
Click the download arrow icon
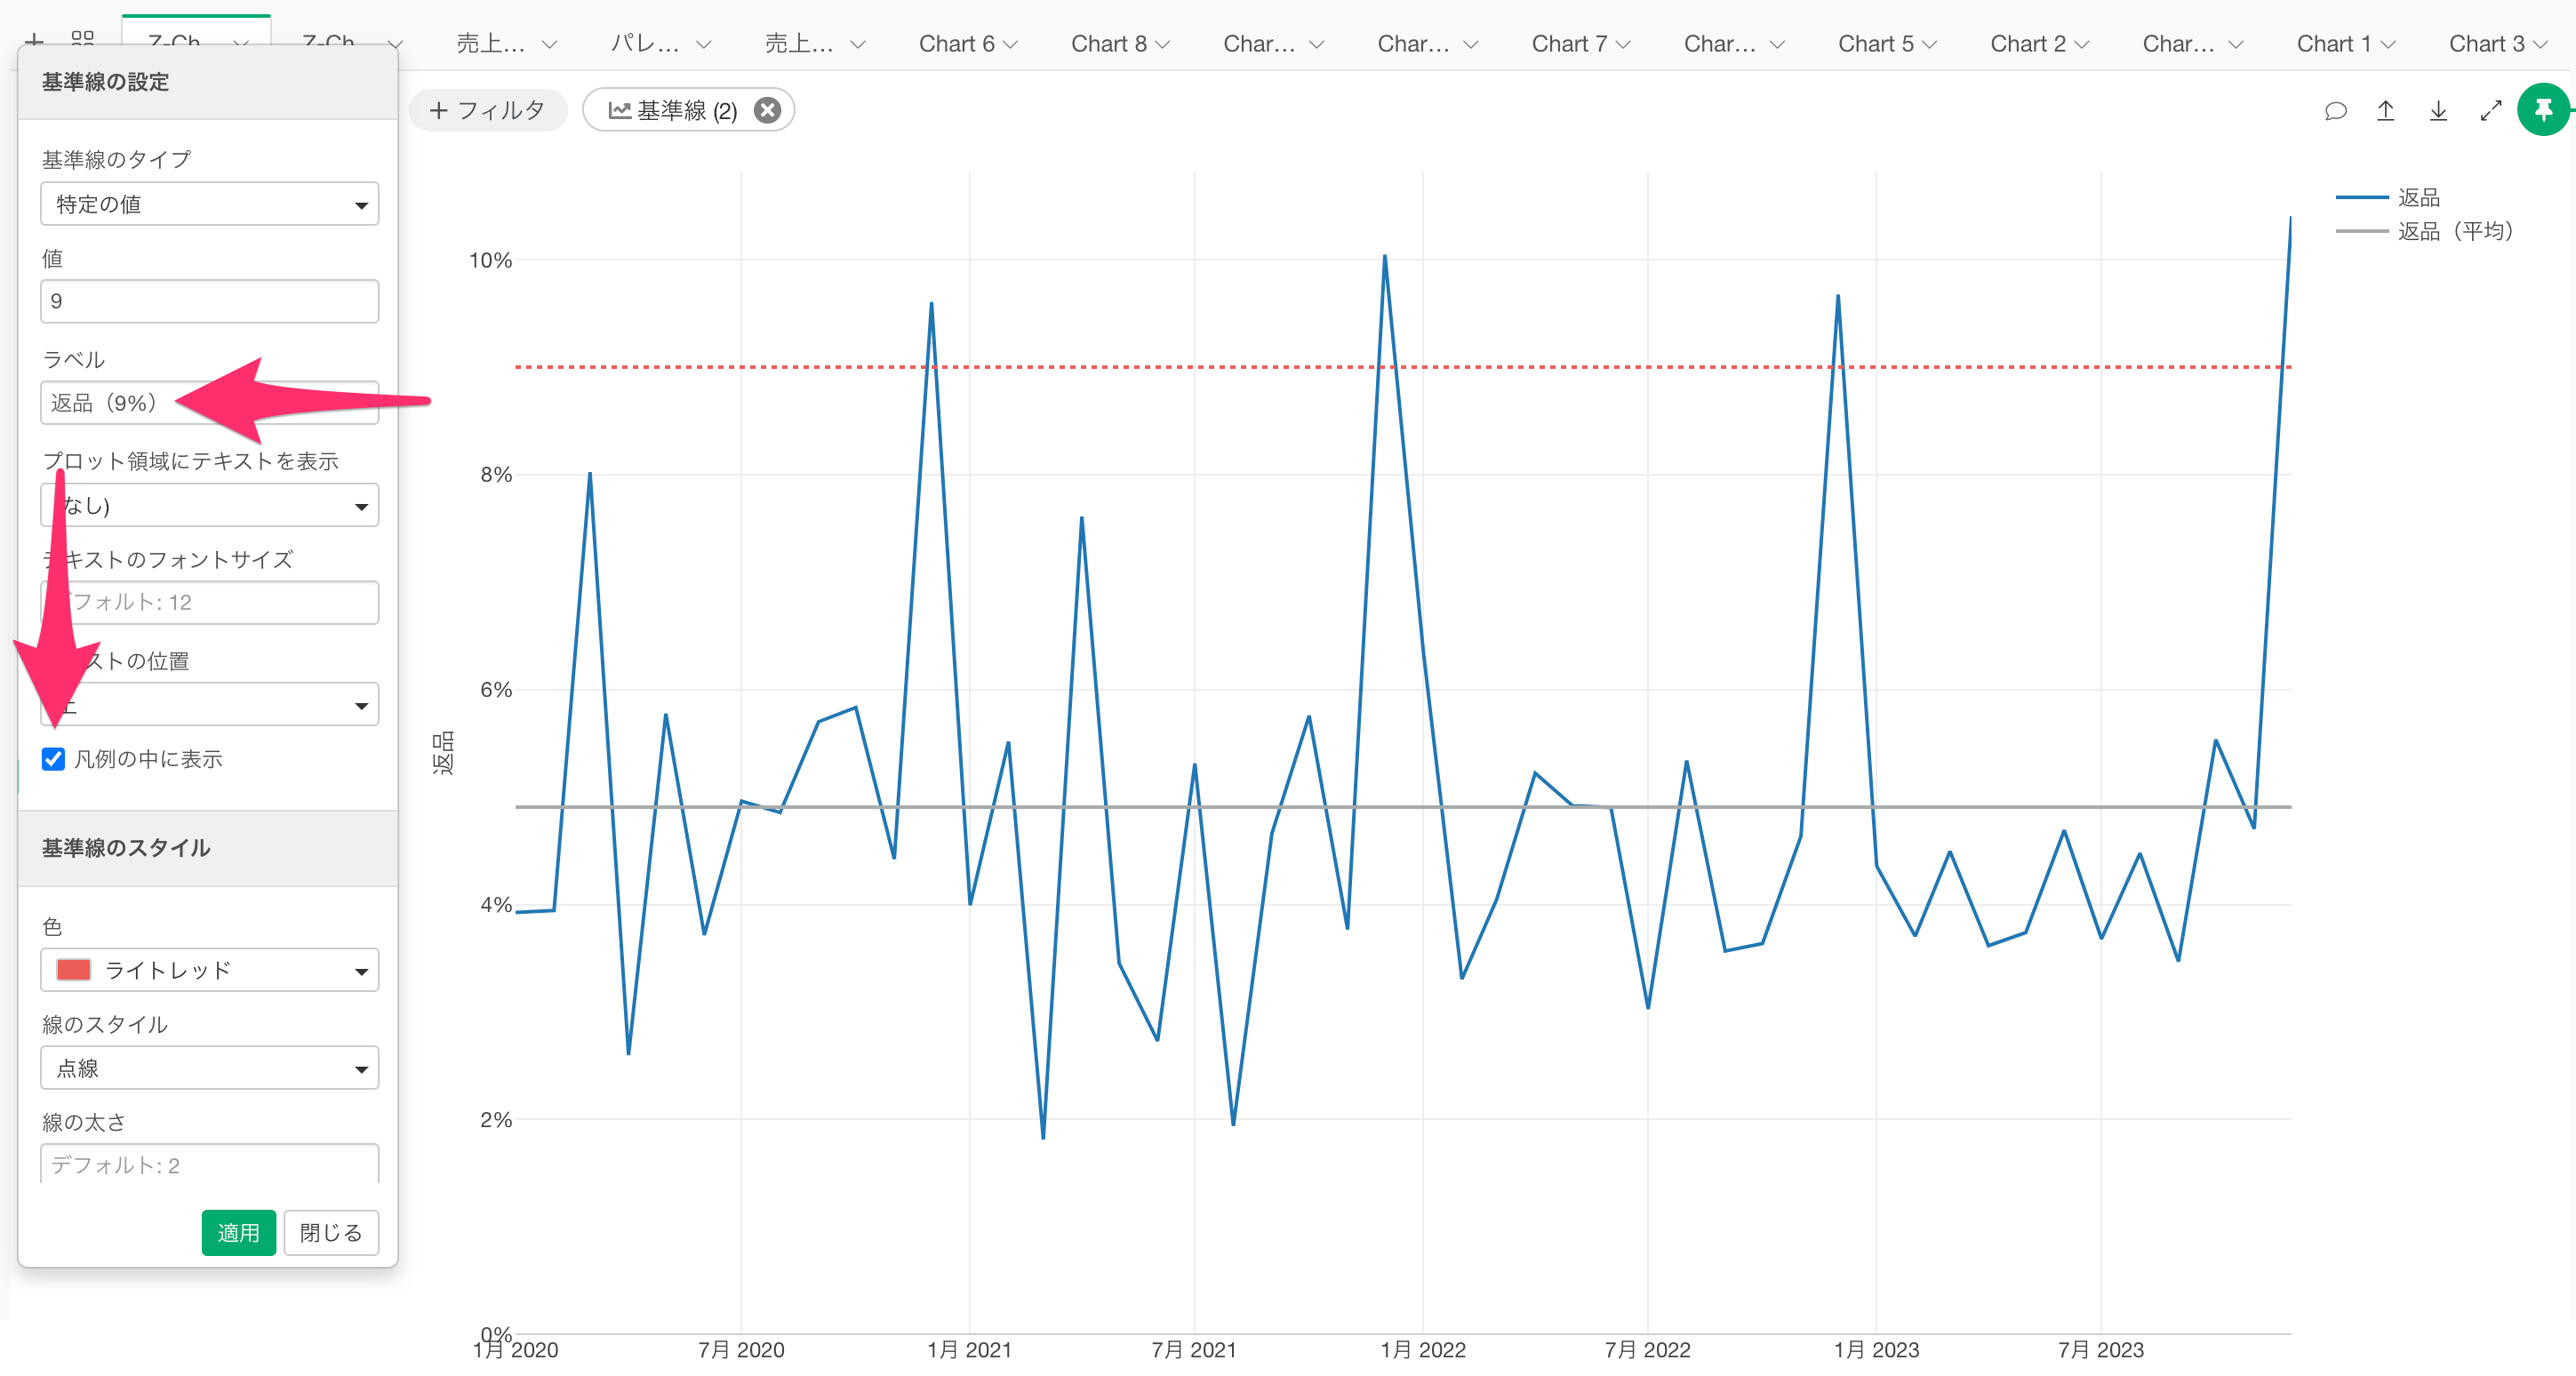(x=2438, y=110)
